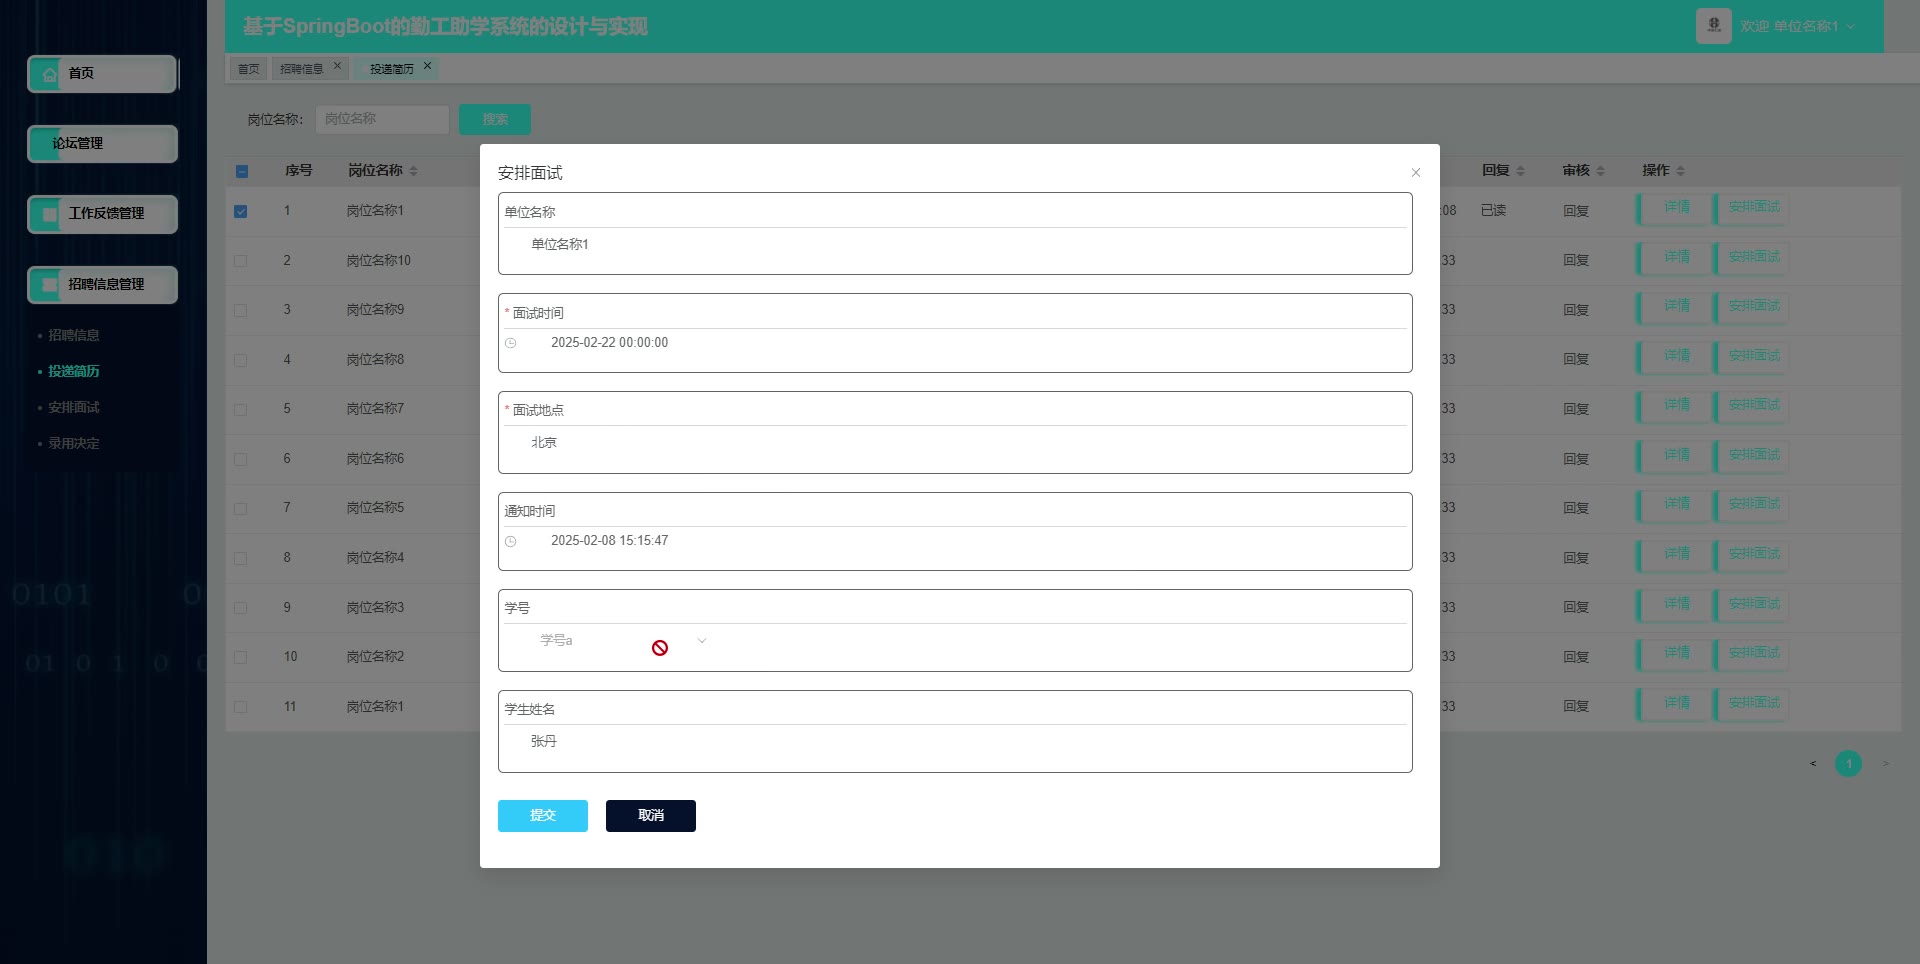1920x964 pixels.
Task: Click the 搜索 button
Action: (495, 120)
